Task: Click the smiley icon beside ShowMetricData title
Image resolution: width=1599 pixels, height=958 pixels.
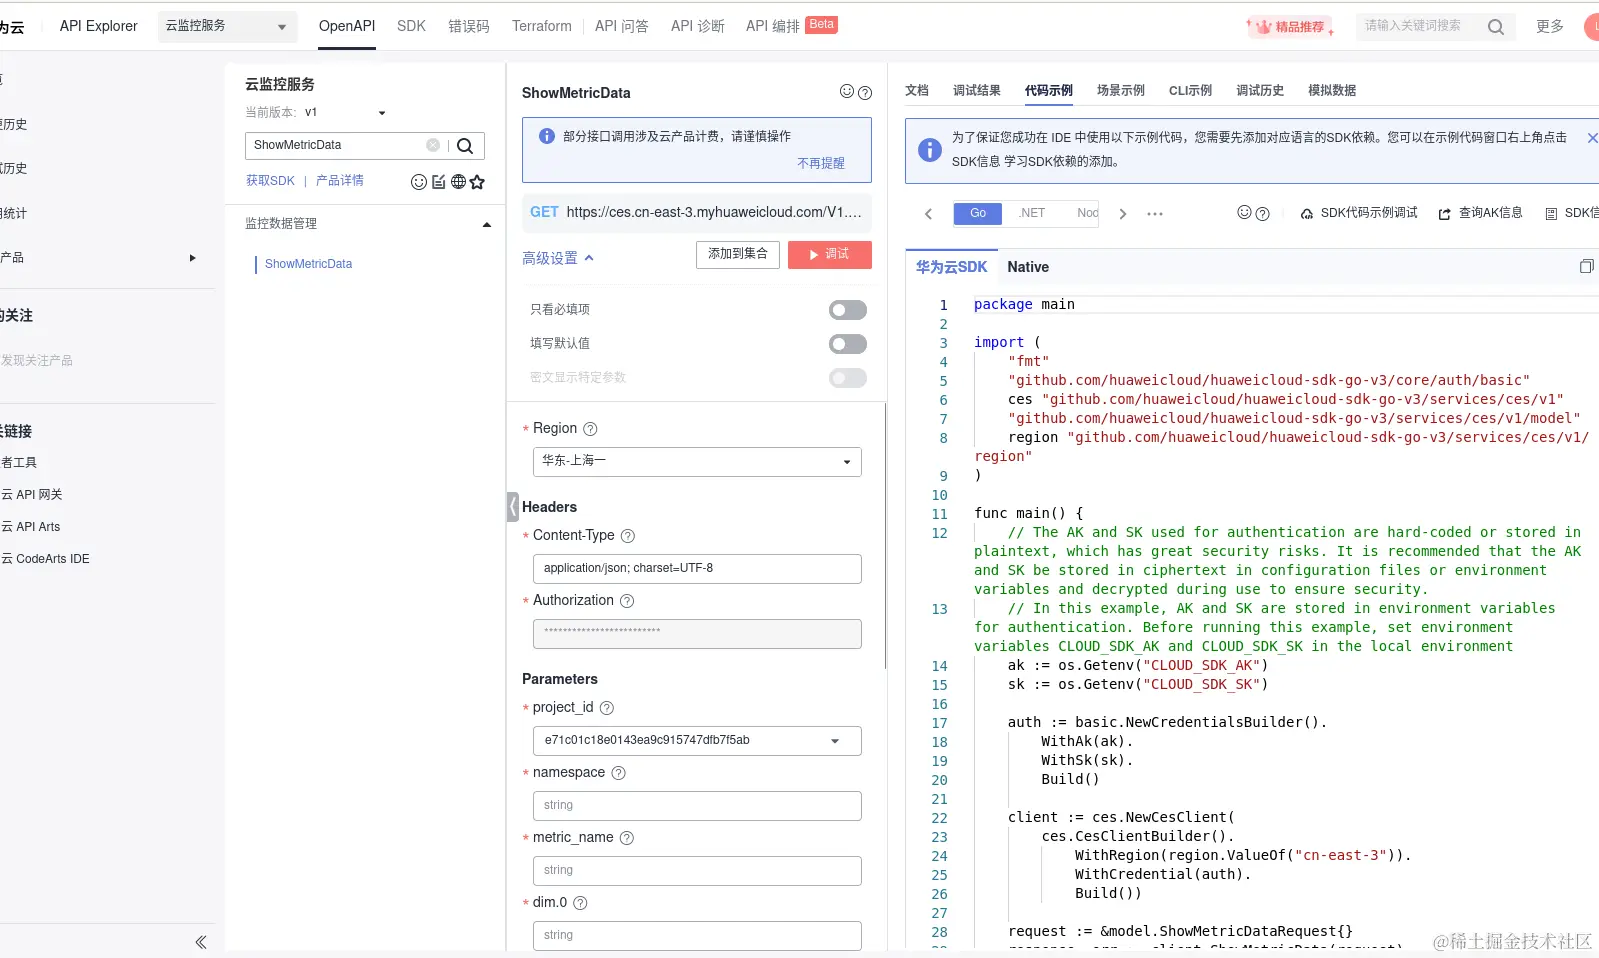Action: pos(847,92)
